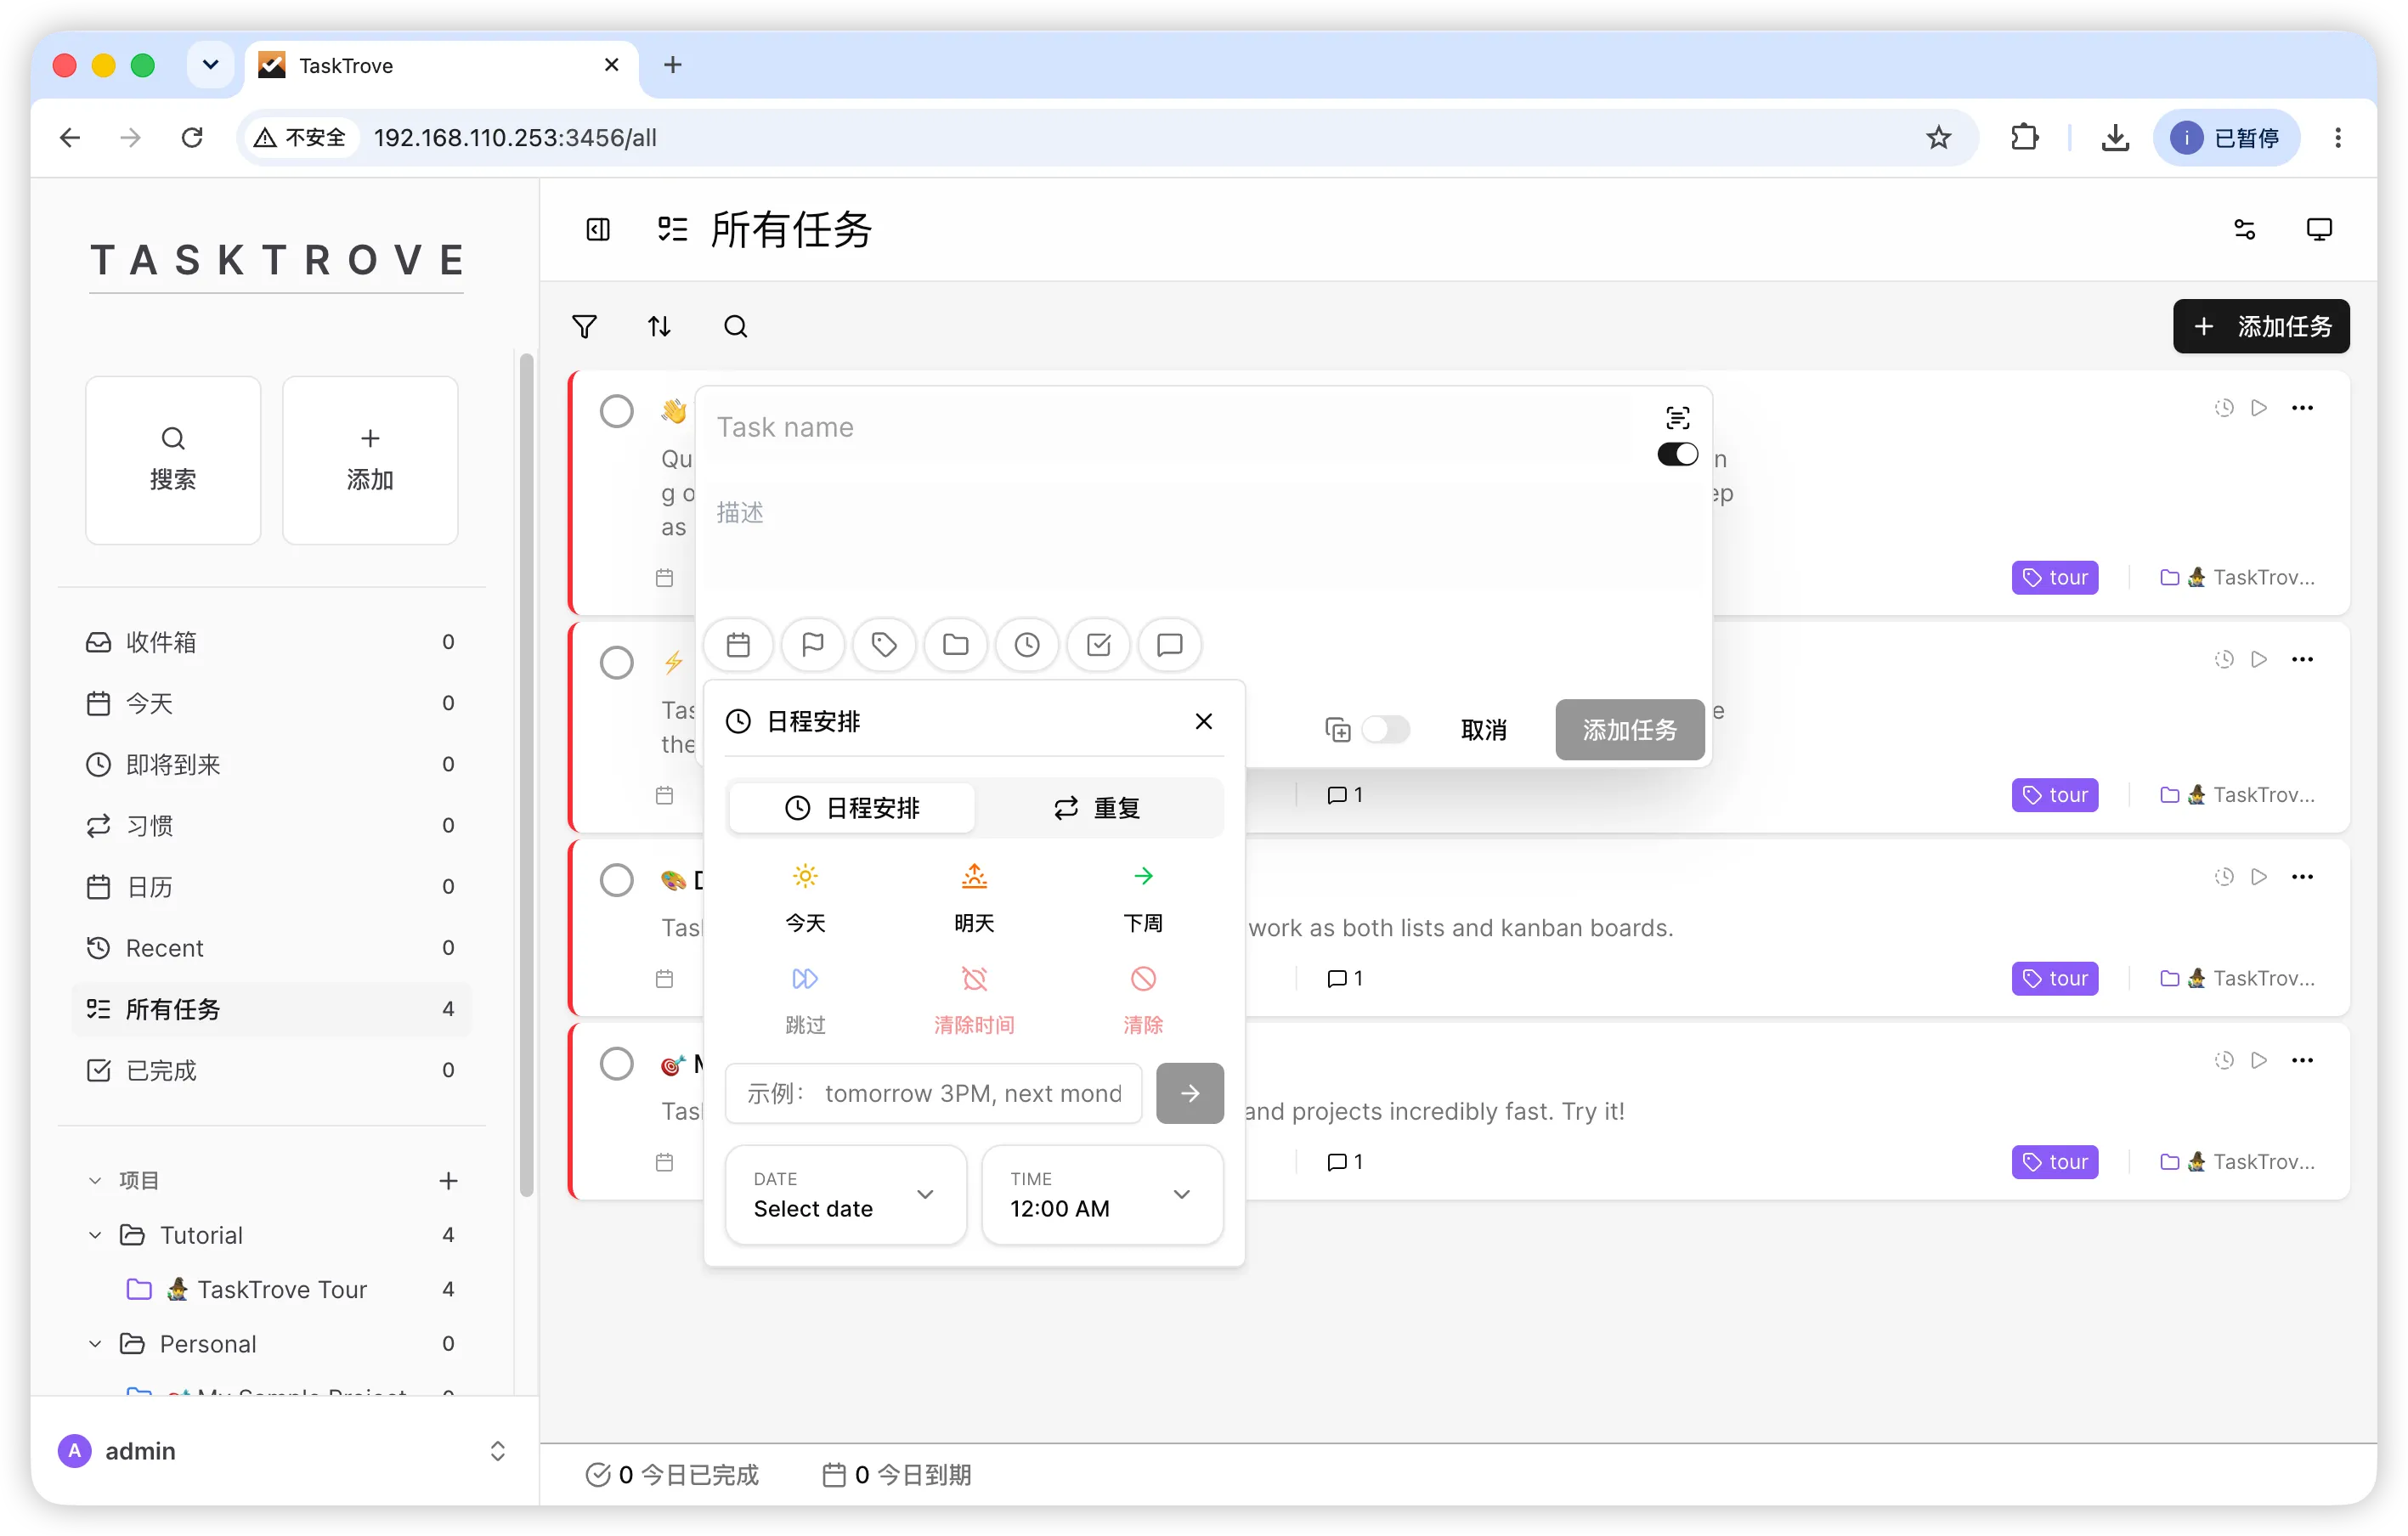Click the search magnifier in task toolbar
2408x1536 pixels.
735,327
